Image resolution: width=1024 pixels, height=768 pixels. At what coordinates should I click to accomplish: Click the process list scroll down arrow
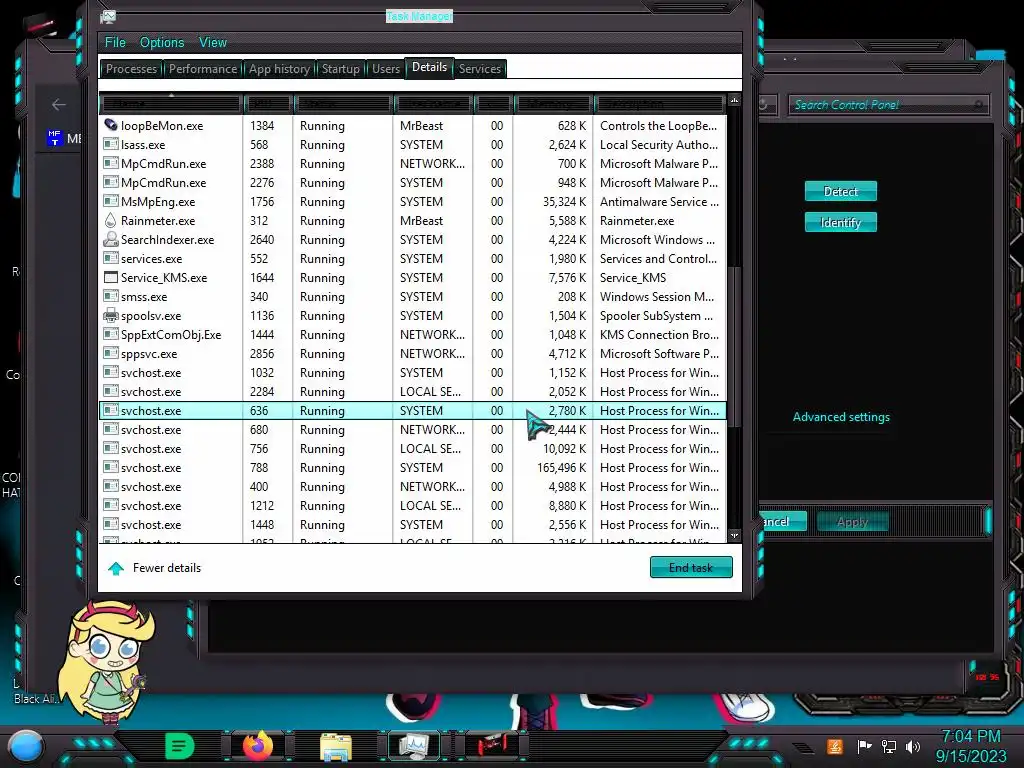point(734,536)
